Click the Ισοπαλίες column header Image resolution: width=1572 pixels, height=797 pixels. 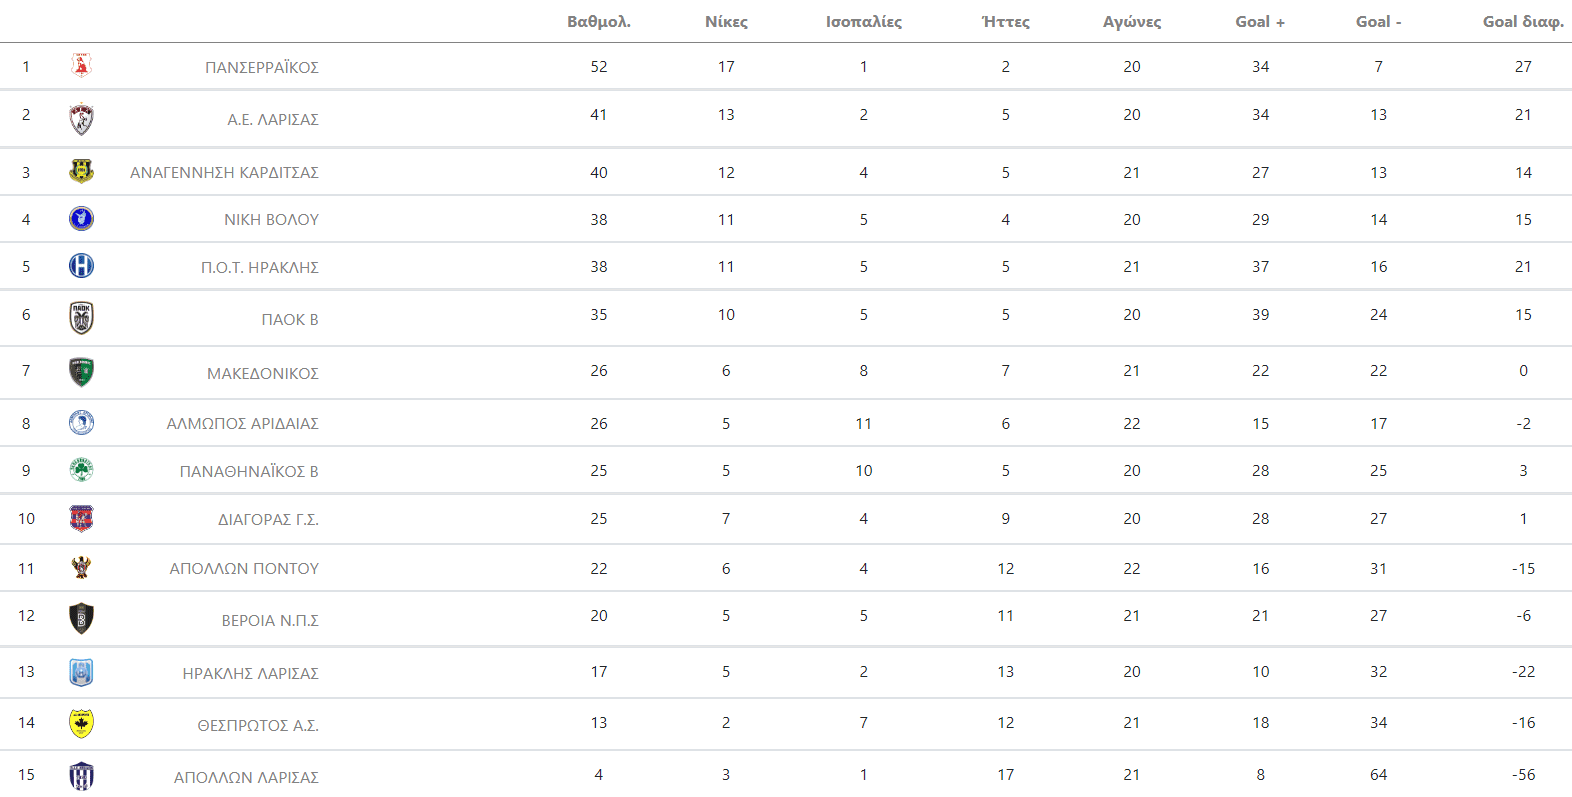click(x=863, y=21)
